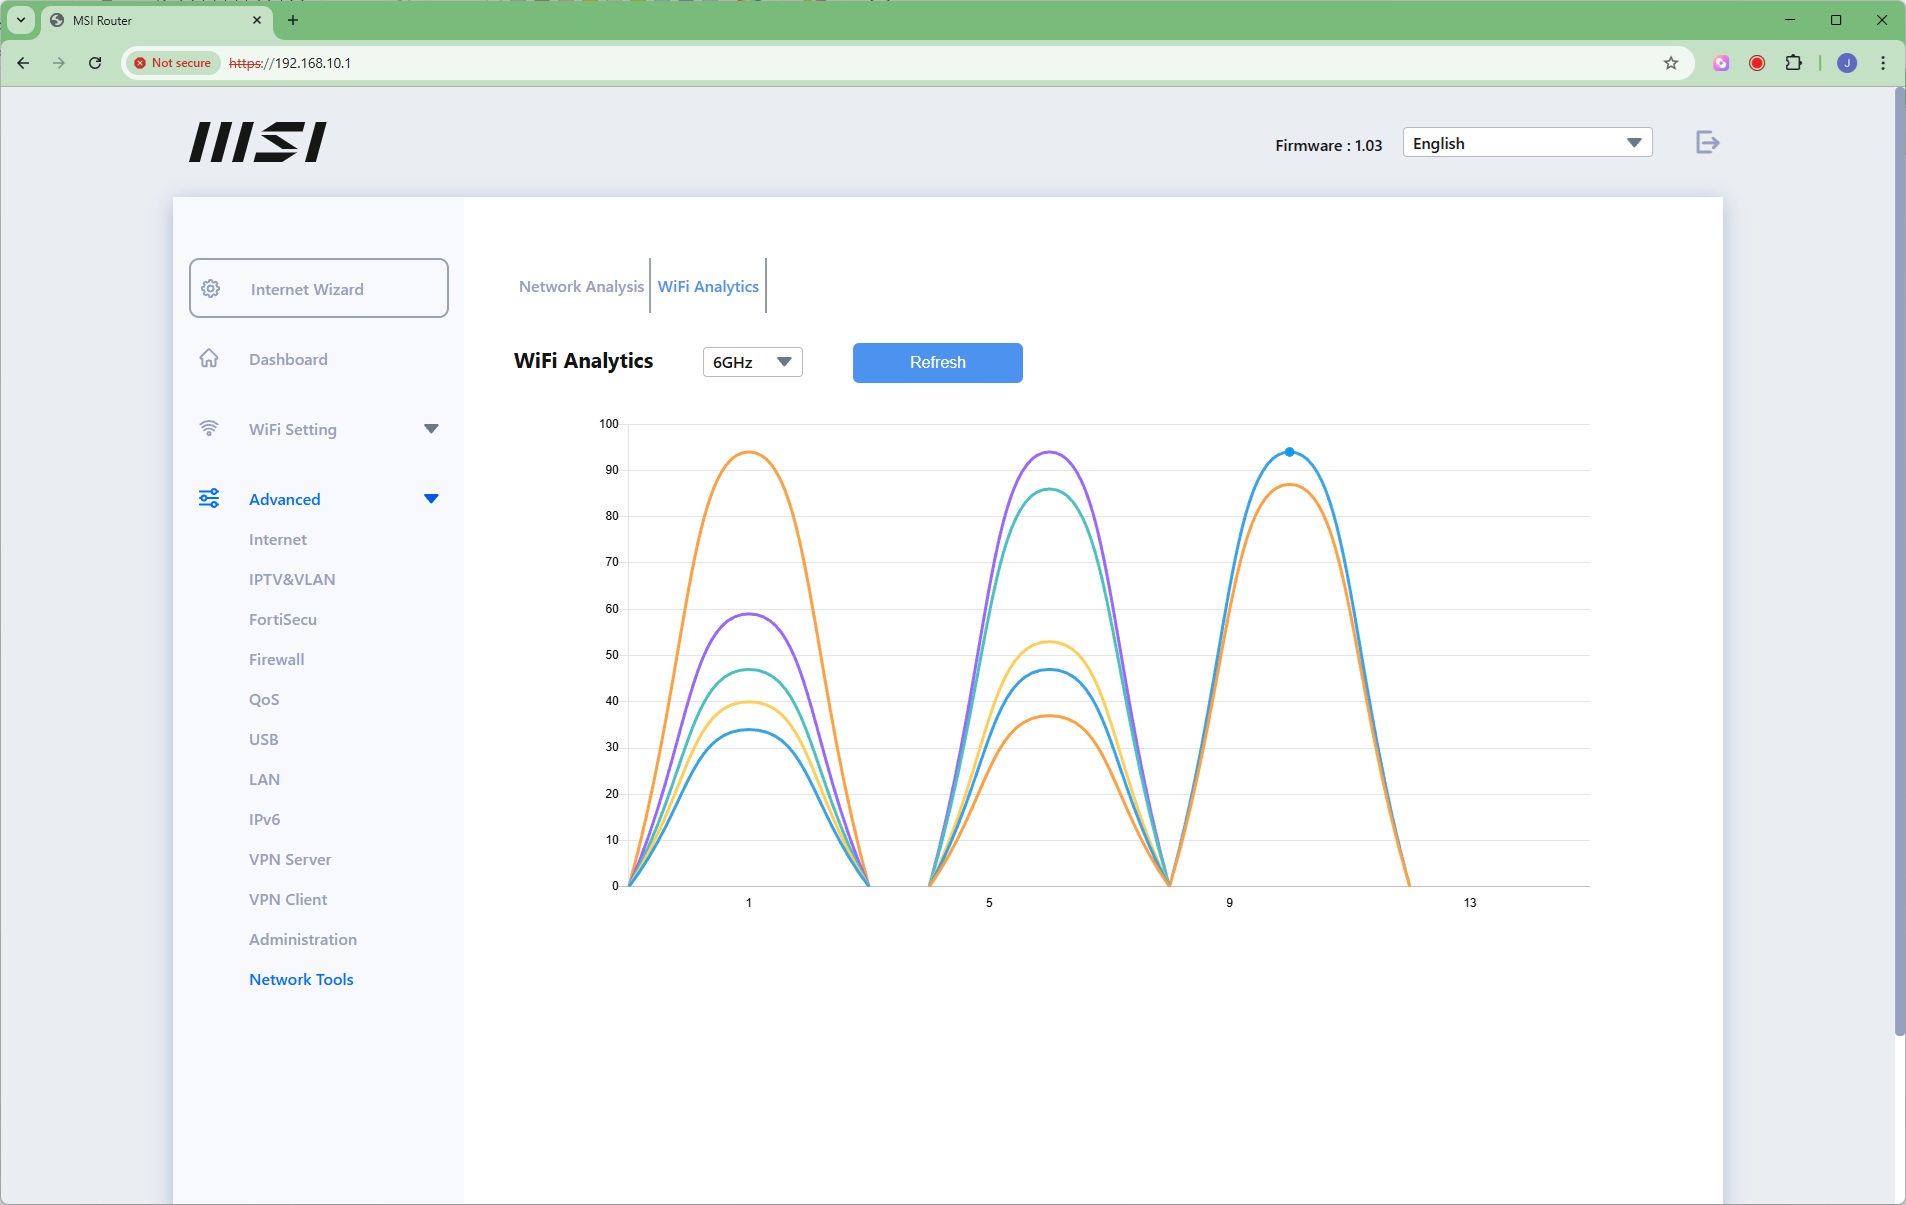Screen dimensions: 1906x1205
Task: Click the blue data point on channel 9 curve
Action: 1289,452
